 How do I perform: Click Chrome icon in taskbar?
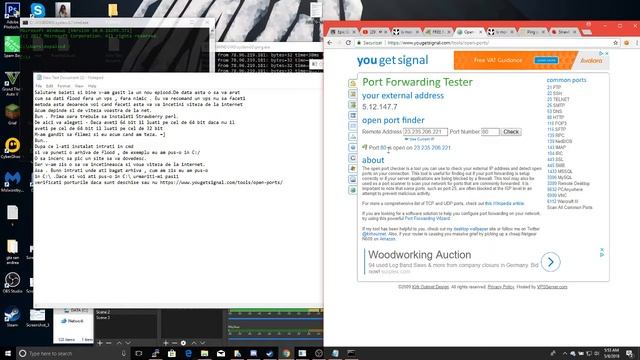286,353
